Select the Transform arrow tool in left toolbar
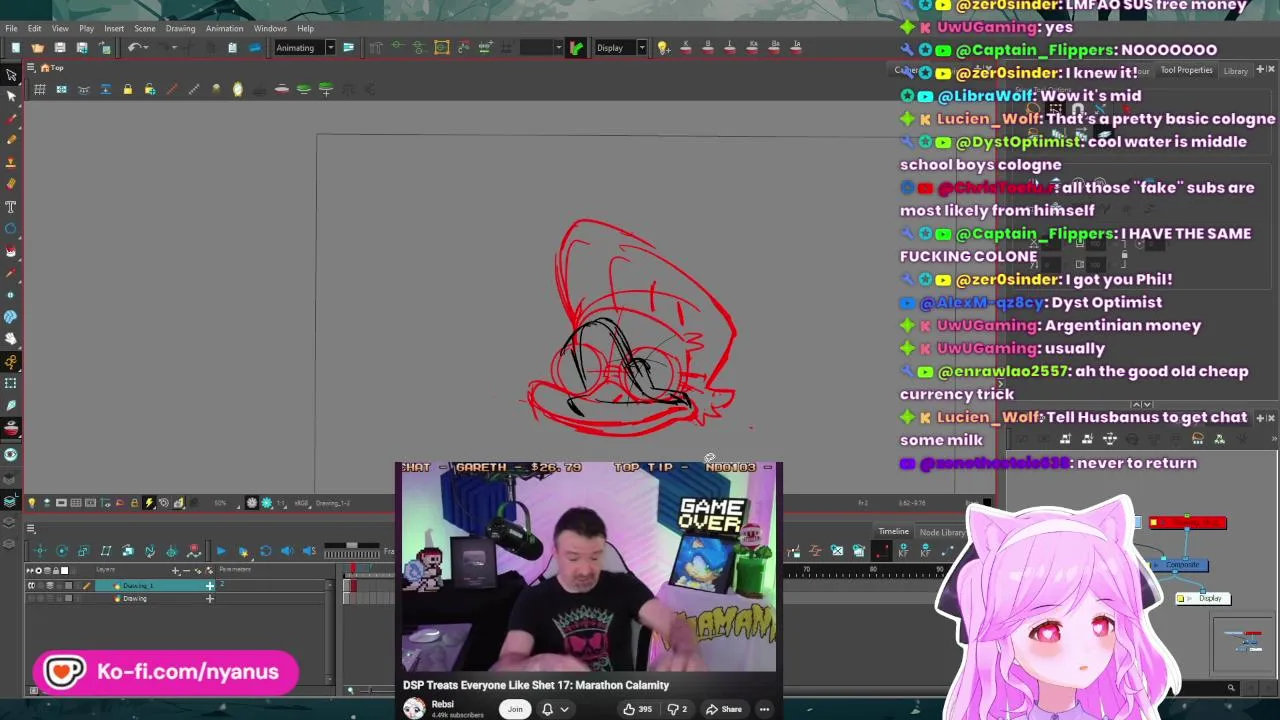Screen dimensions: 1280x720 click(x=11, y=75)
